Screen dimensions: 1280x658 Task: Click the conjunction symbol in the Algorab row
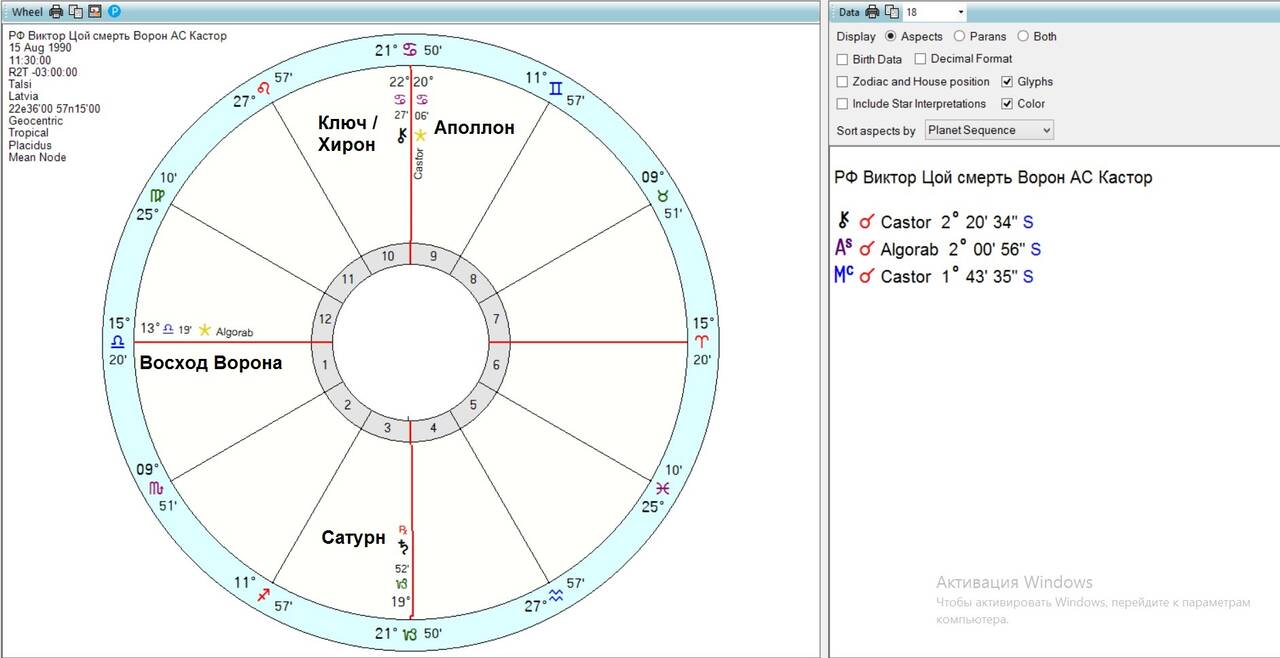(867, 249)
